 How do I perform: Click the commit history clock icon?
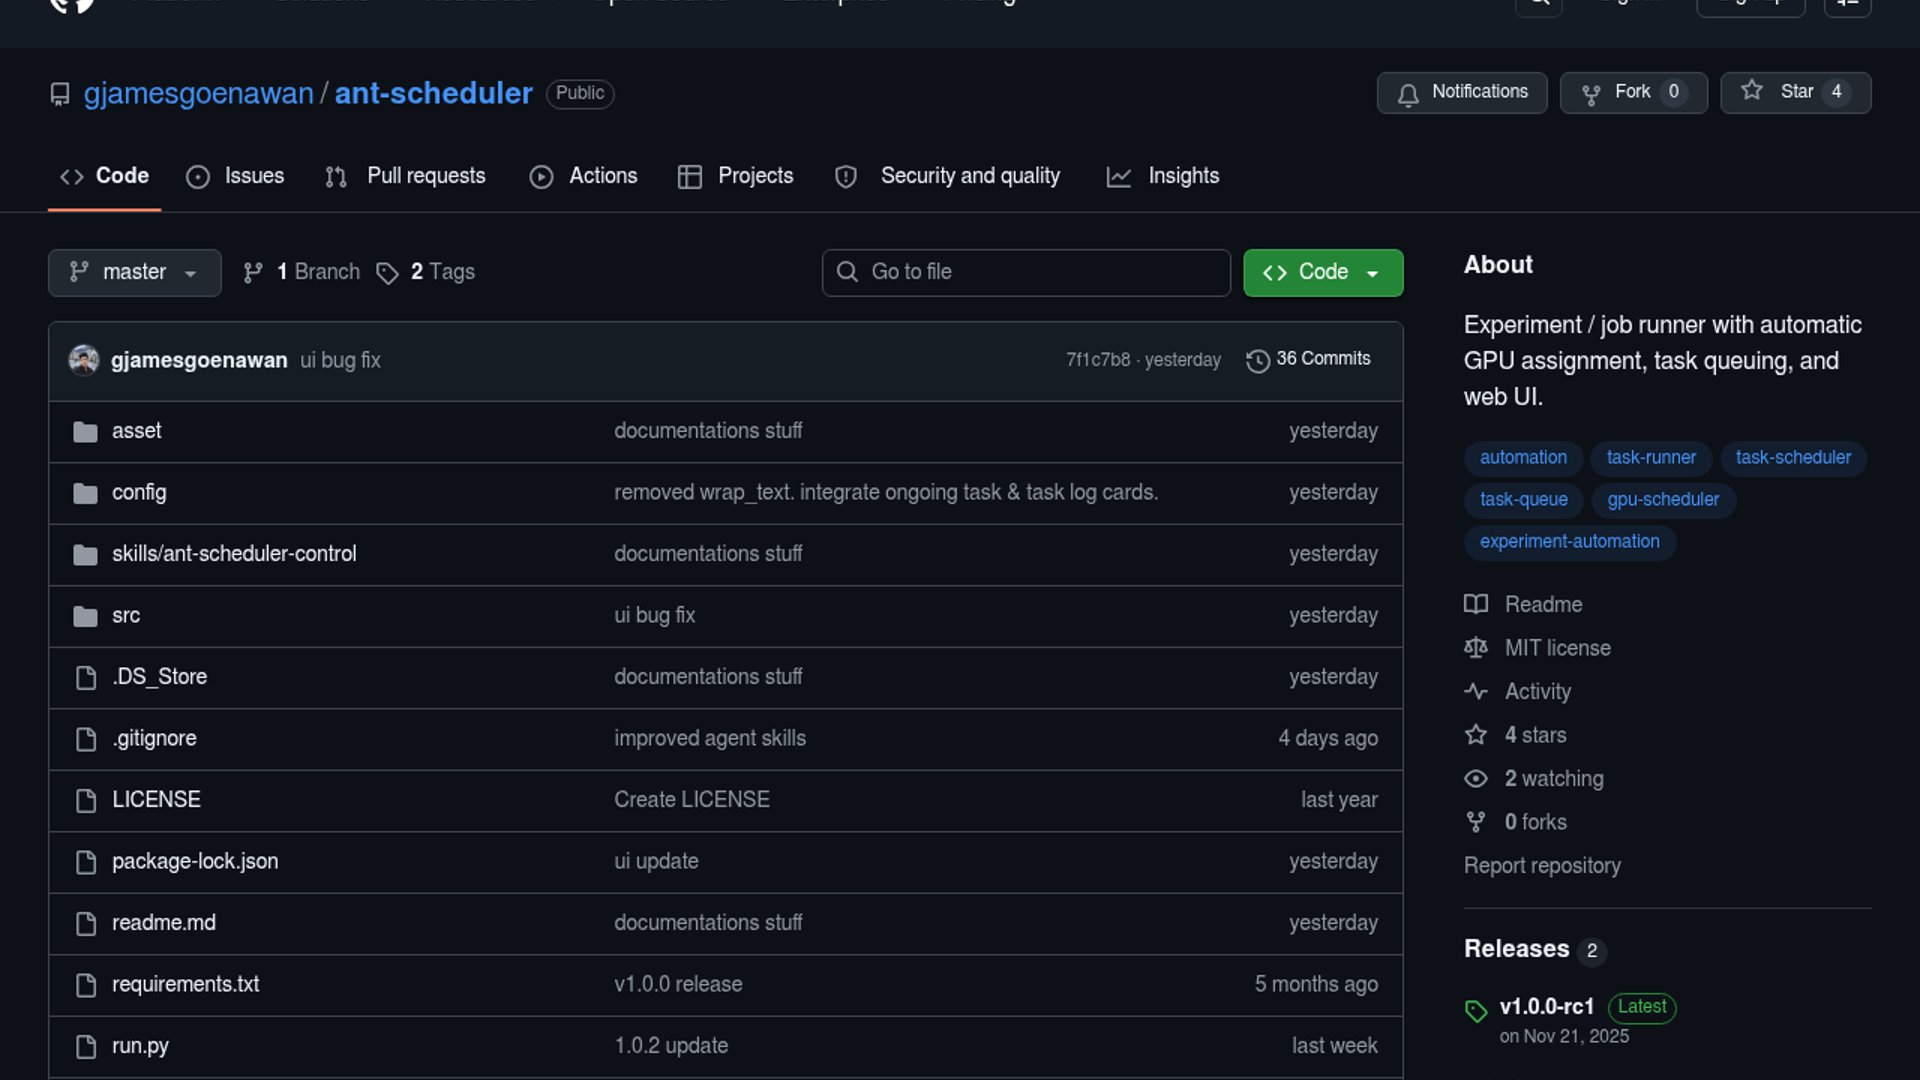pyautogui.click(x=1257, y=360)
